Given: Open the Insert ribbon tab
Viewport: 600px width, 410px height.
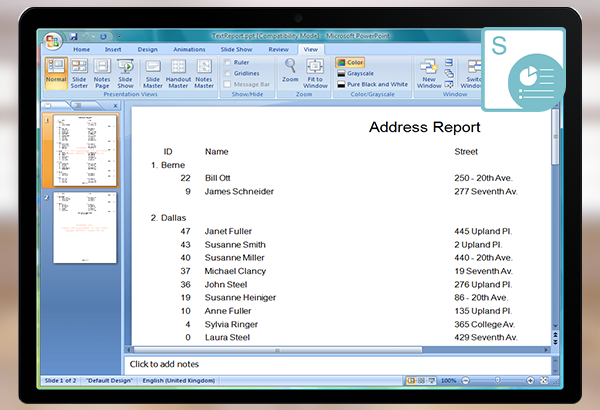Looking at the screenshot, I should coord(113,48).
